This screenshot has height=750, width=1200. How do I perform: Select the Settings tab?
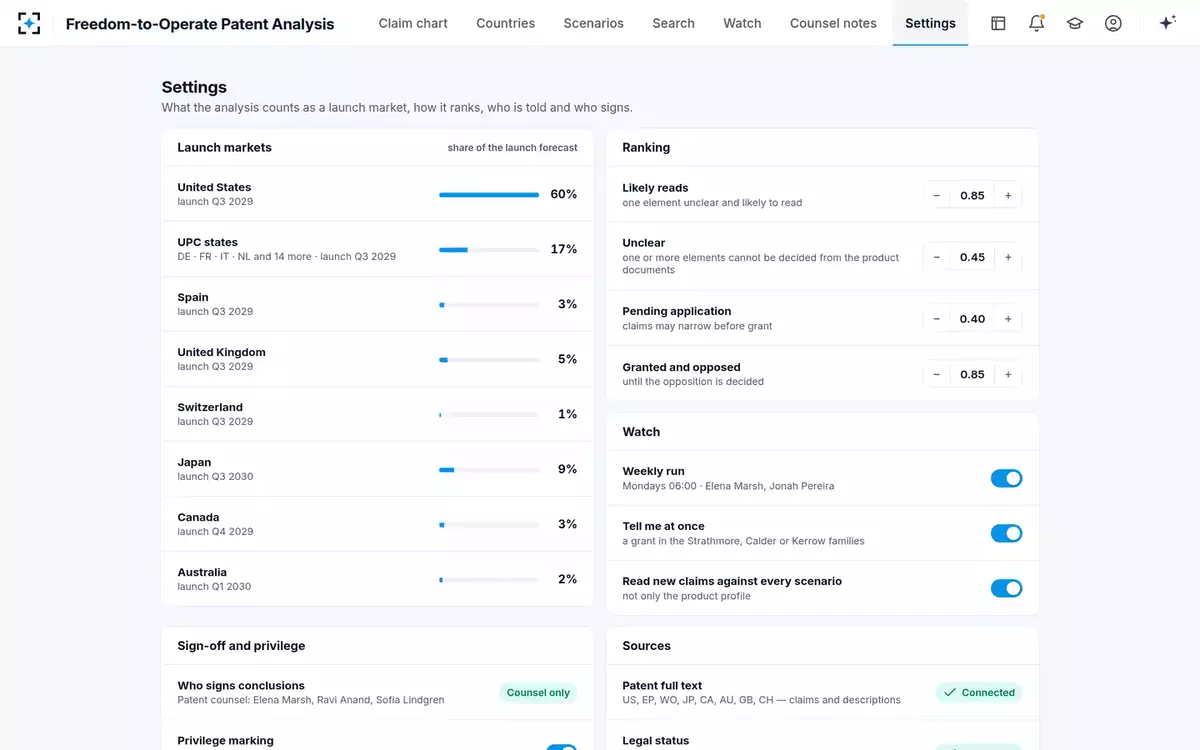[x=930, y=23]
